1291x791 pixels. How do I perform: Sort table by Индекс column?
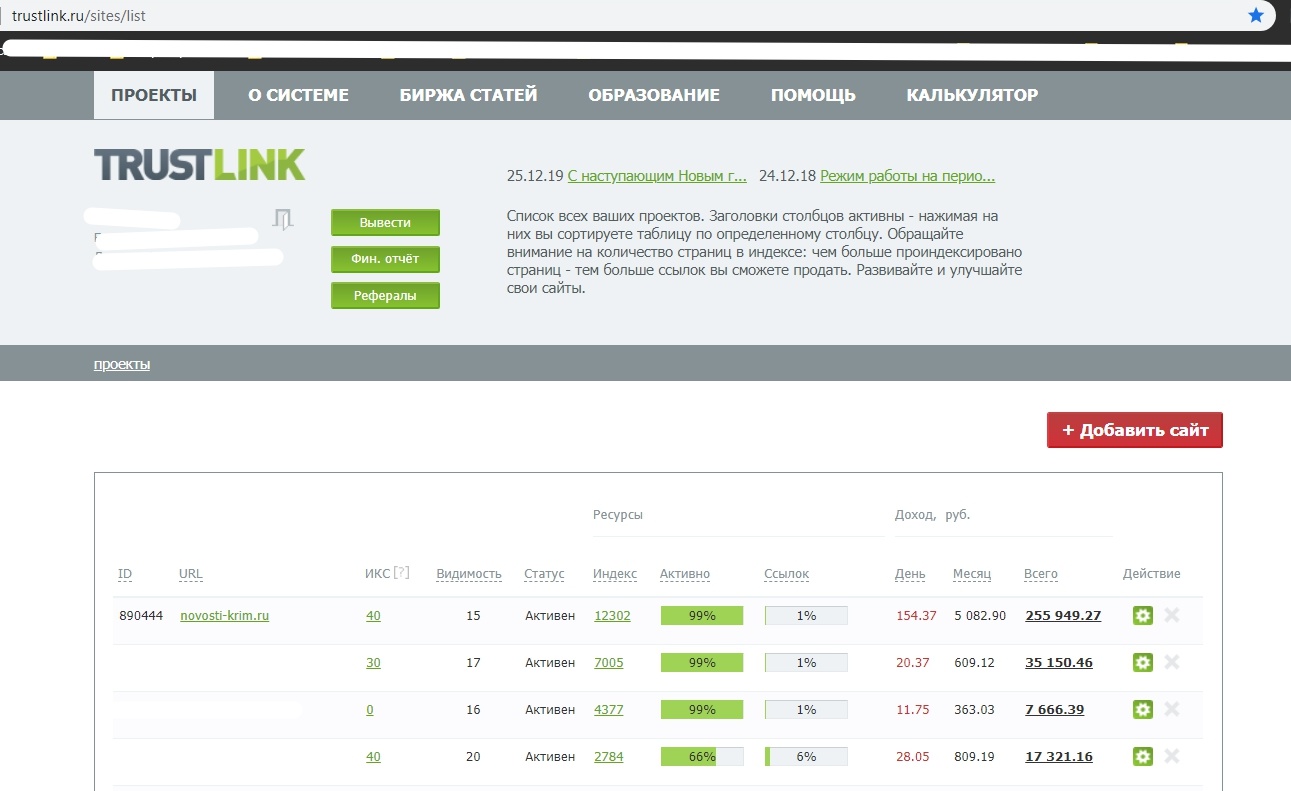(615, 574)
